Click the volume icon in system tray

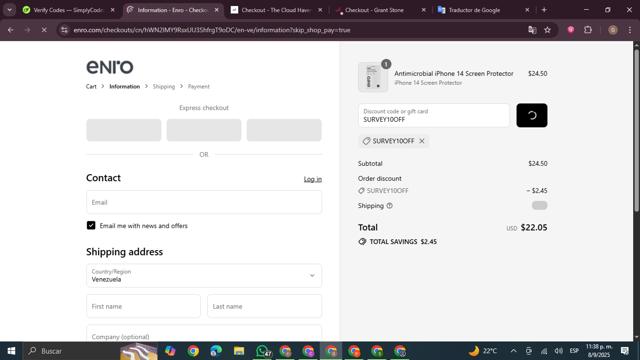(559, 351)
